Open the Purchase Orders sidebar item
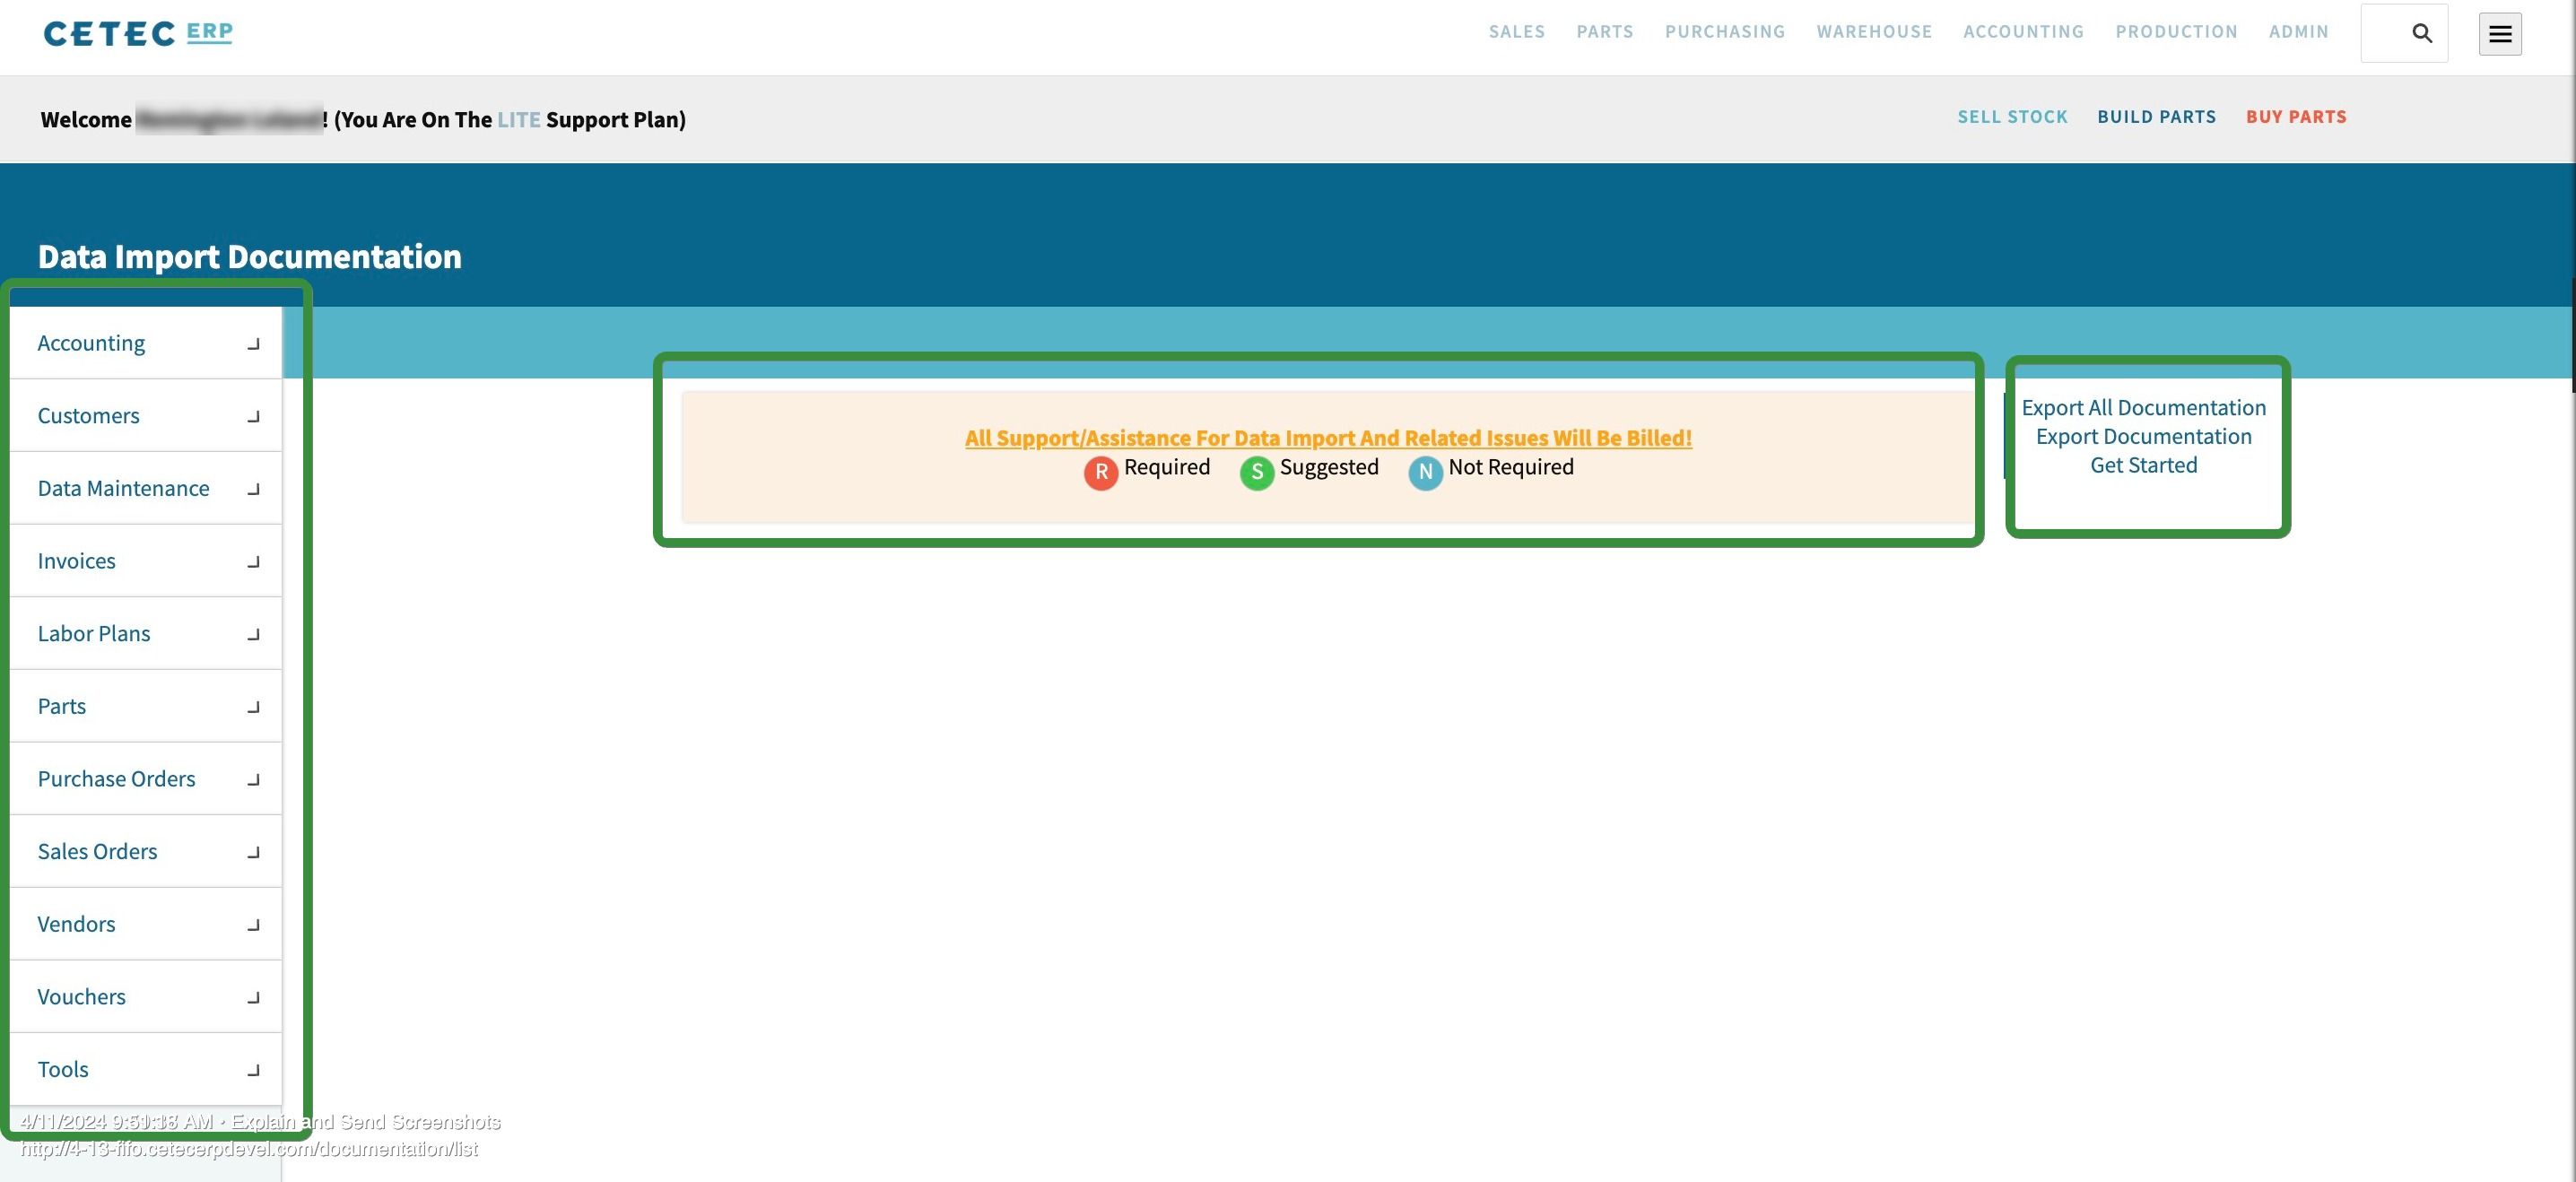 [x=116, y=779]
